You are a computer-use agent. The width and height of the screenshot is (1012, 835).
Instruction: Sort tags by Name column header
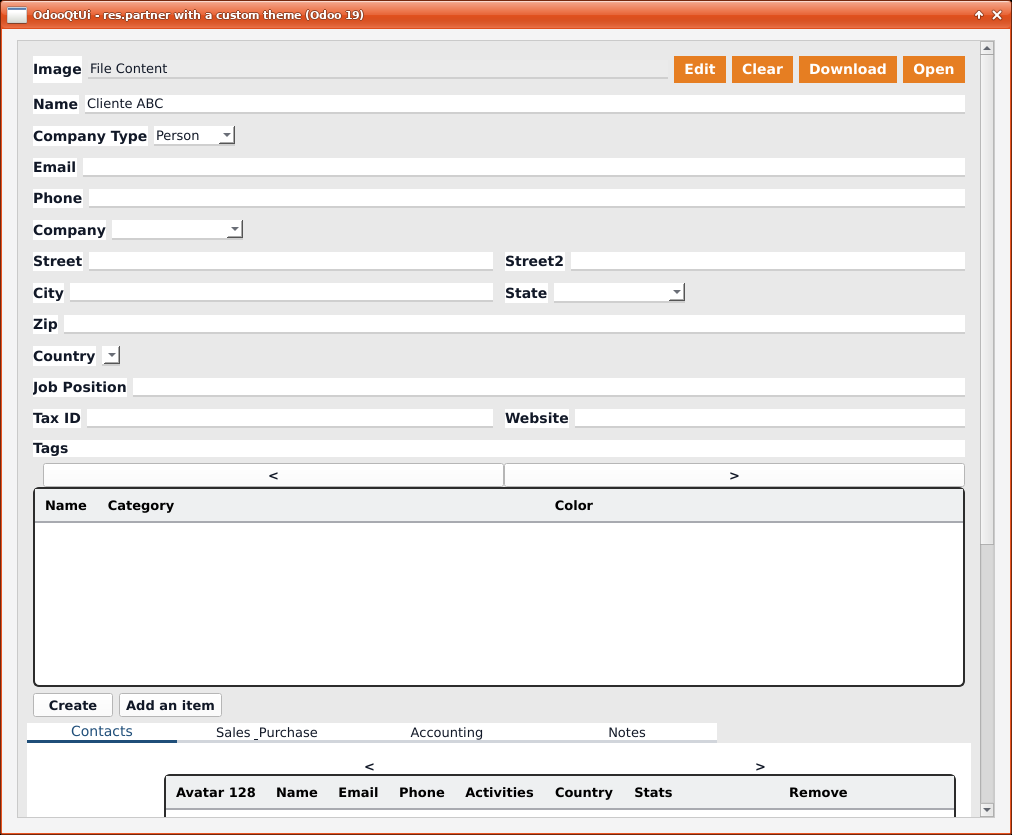pyautogui.click(x=66, y=506)
